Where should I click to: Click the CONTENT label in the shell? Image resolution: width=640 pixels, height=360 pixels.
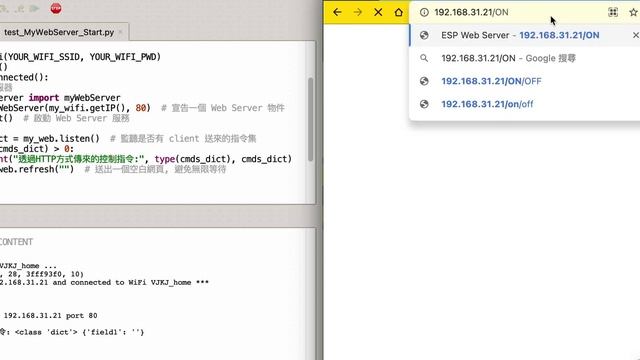click(16, 242)
